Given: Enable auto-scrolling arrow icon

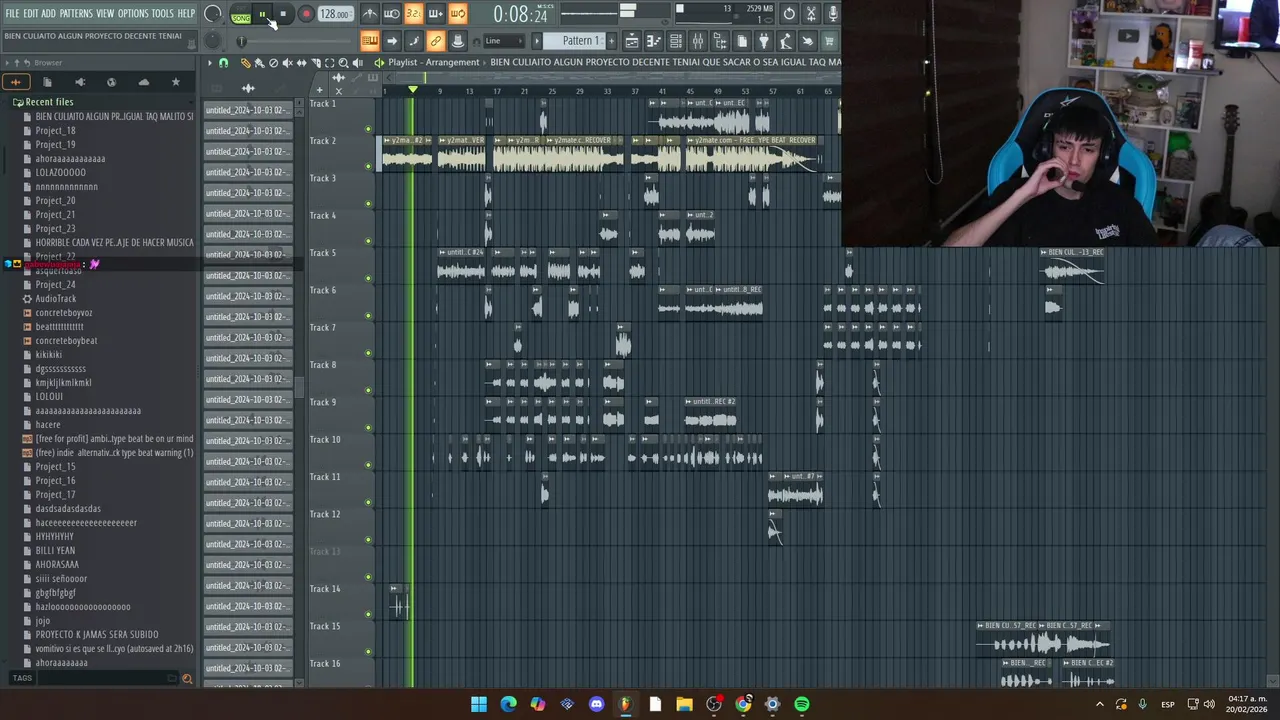Looking at the screenshot, I should [x=391, y=41].
